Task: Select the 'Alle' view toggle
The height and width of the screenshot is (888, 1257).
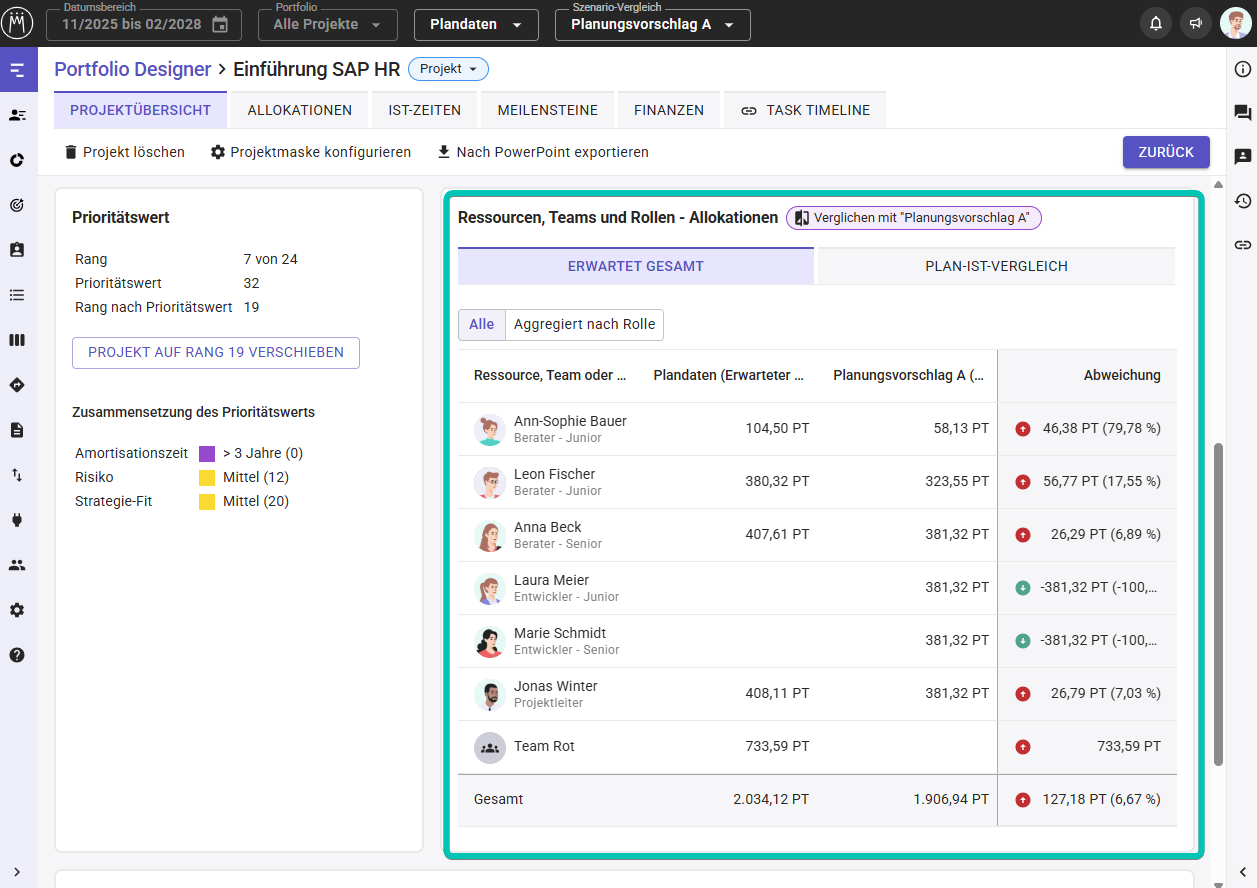Action: point(481,324)
